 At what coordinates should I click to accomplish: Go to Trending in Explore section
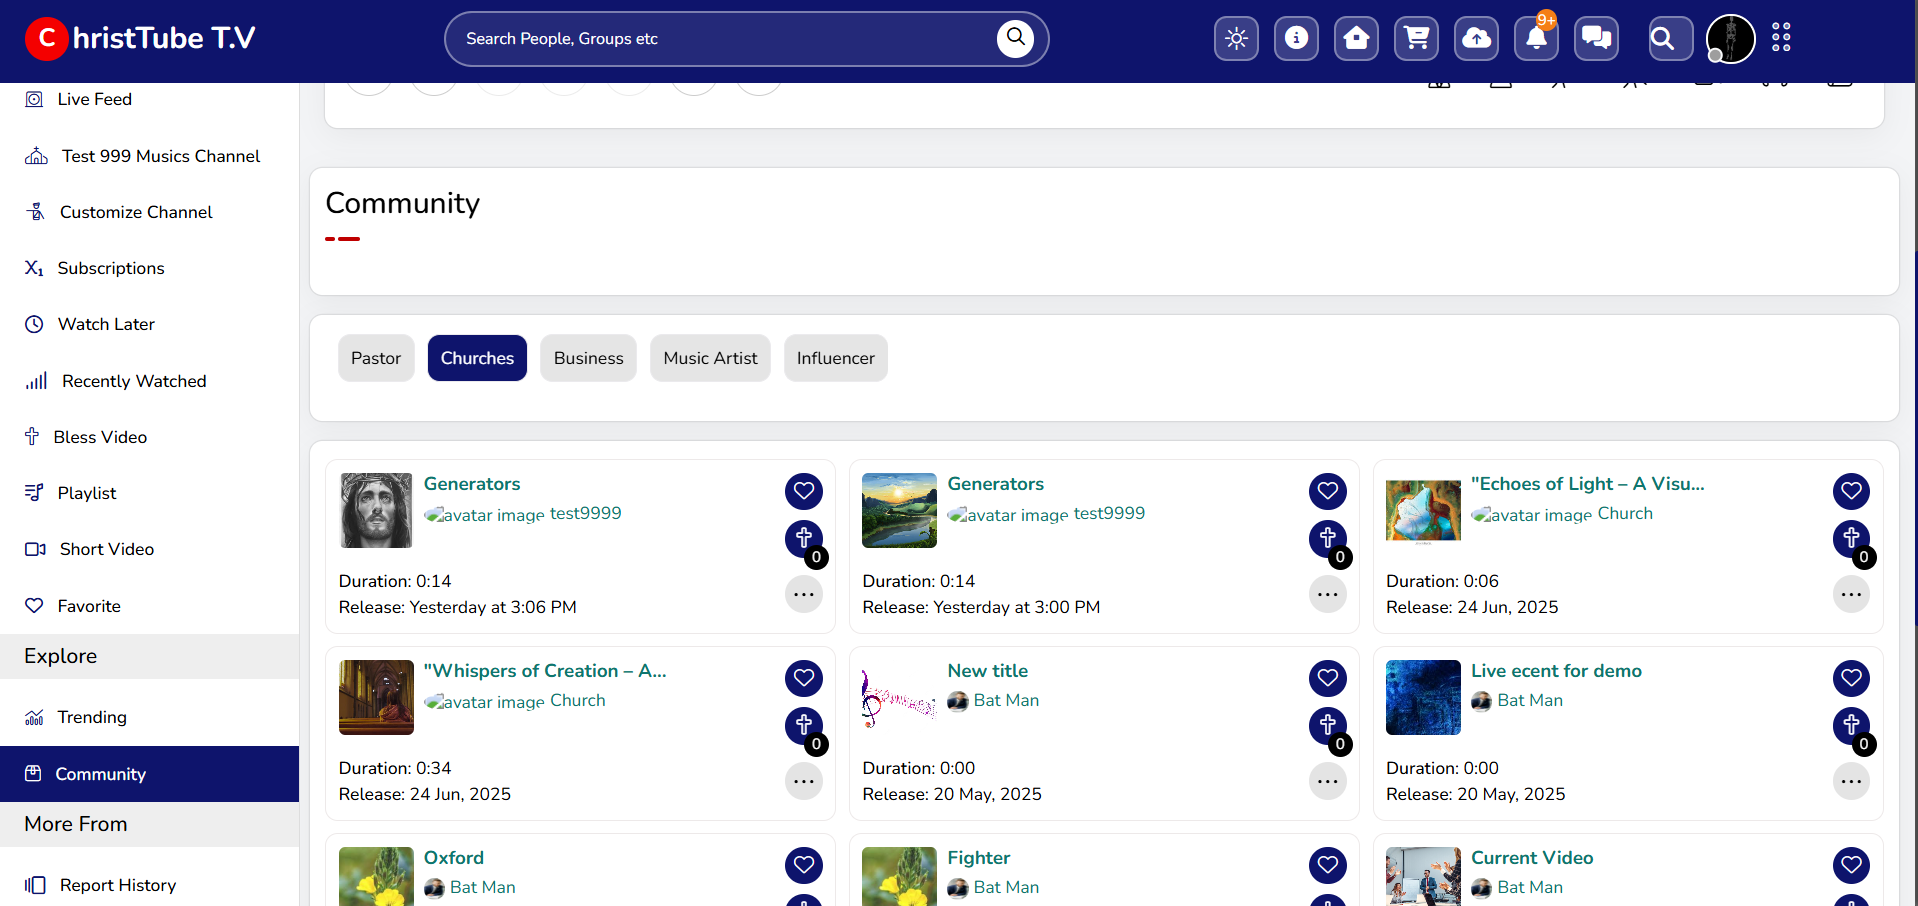pos(92,717)
